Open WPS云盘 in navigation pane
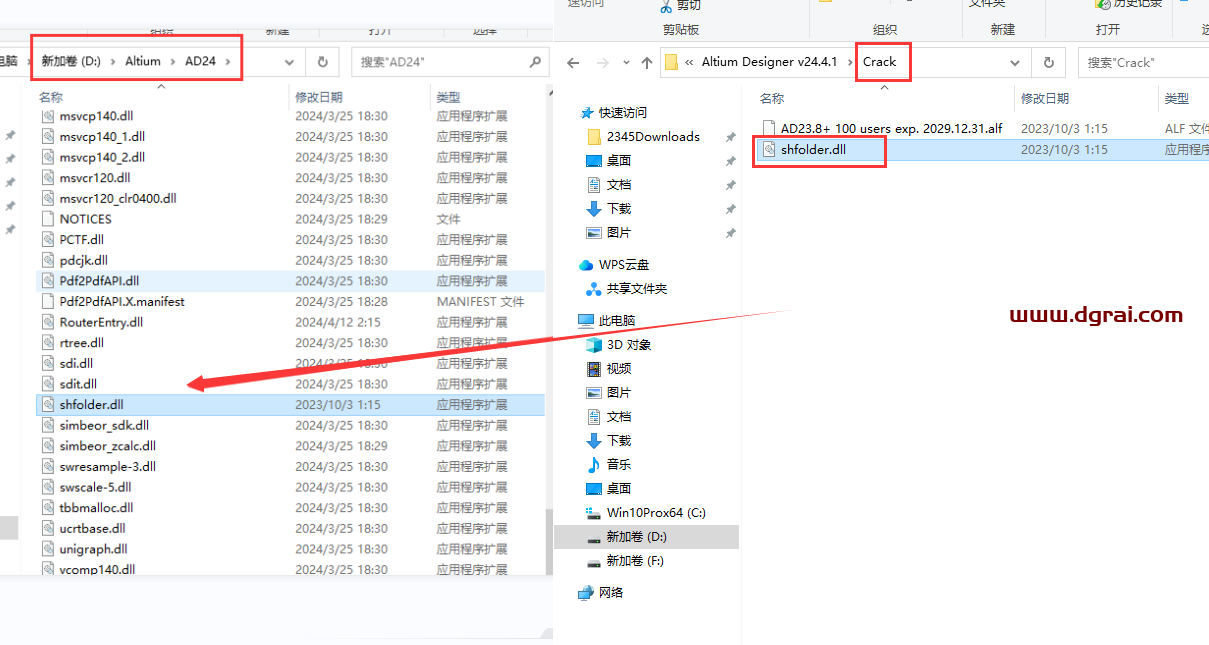 pos(624,264)
